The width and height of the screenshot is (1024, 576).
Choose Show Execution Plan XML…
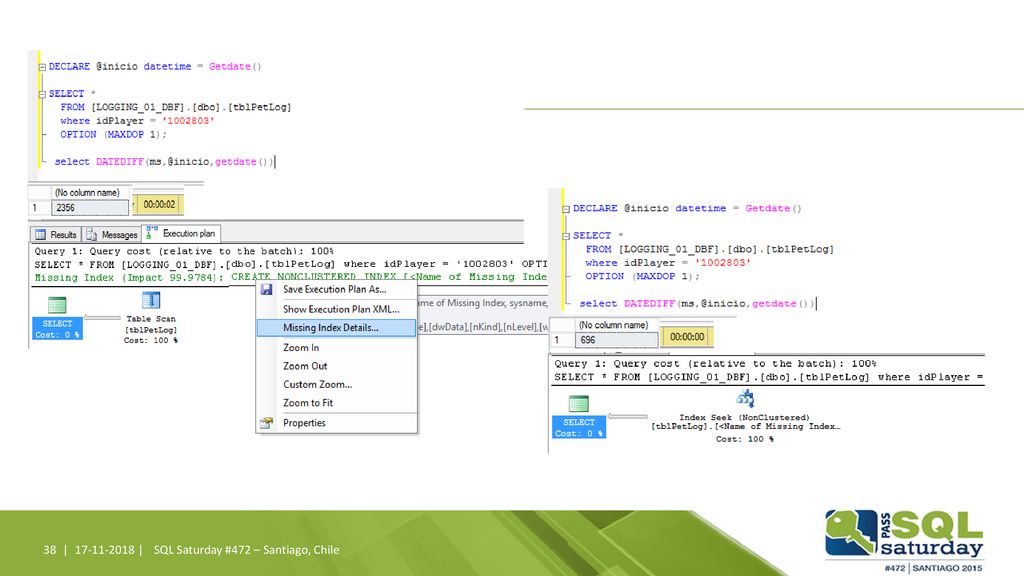(x=336, y=309)
